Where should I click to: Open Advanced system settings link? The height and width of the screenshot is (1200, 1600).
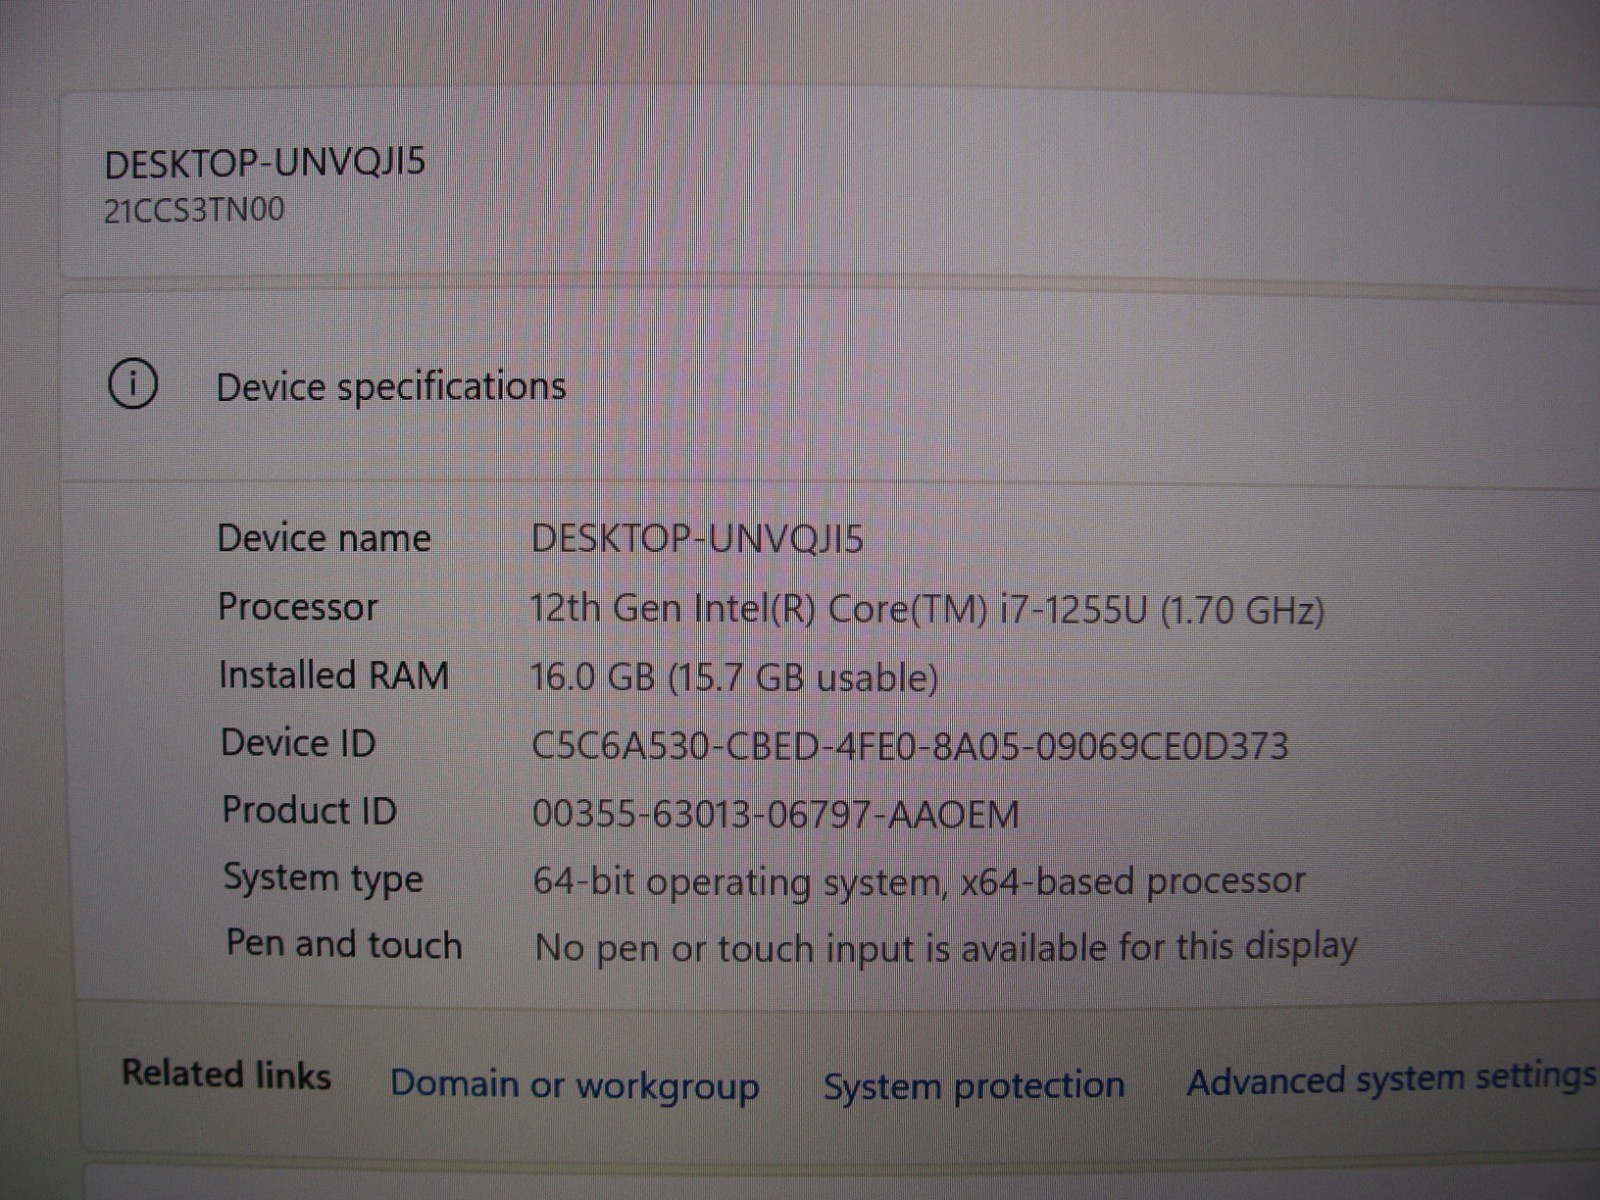pyautogui.click(x=1391, y=1080)
